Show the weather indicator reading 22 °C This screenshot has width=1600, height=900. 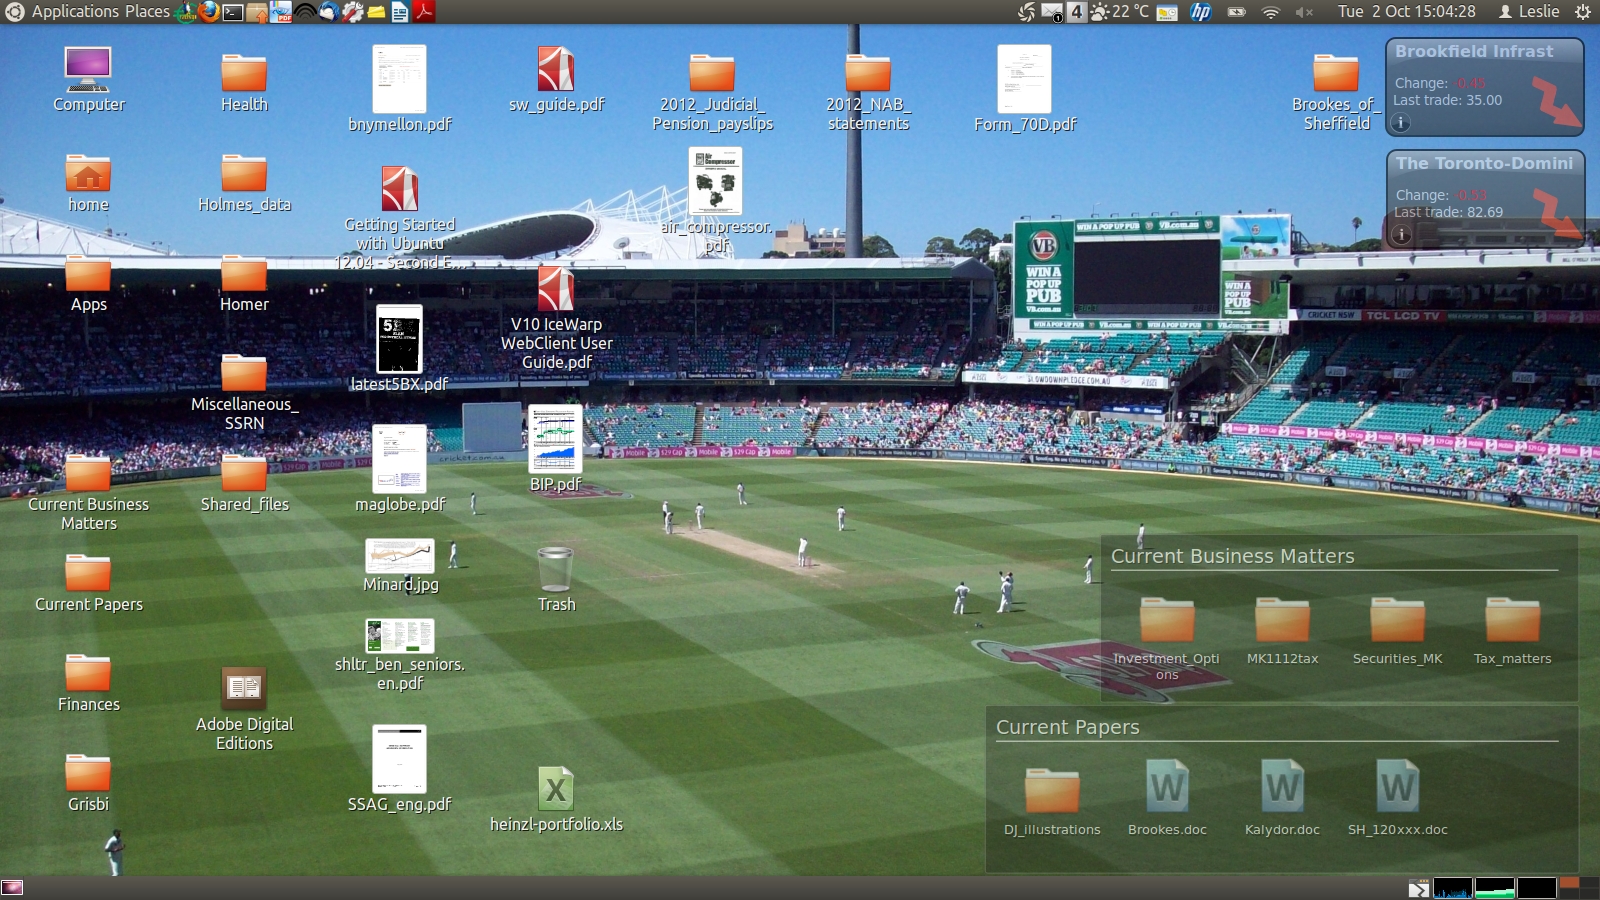pos(1120,12)
